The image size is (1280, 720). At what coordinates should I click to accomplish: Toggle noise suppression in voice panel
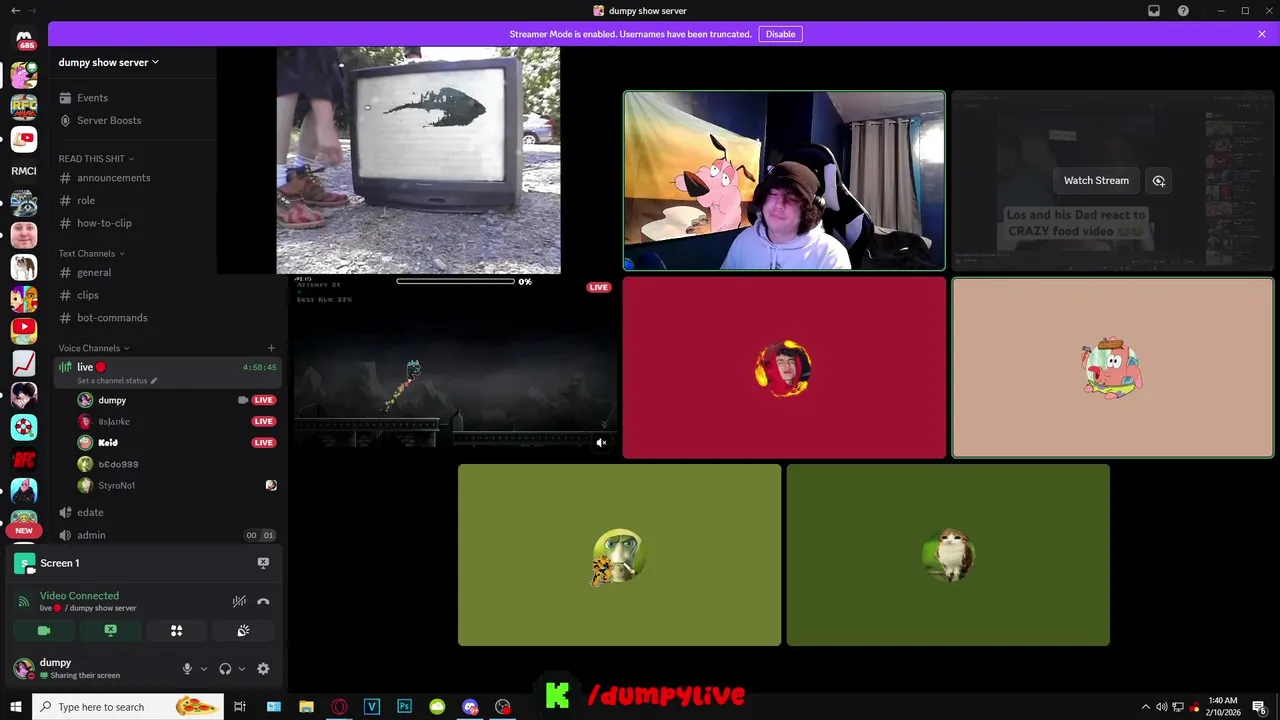[239, 601]
